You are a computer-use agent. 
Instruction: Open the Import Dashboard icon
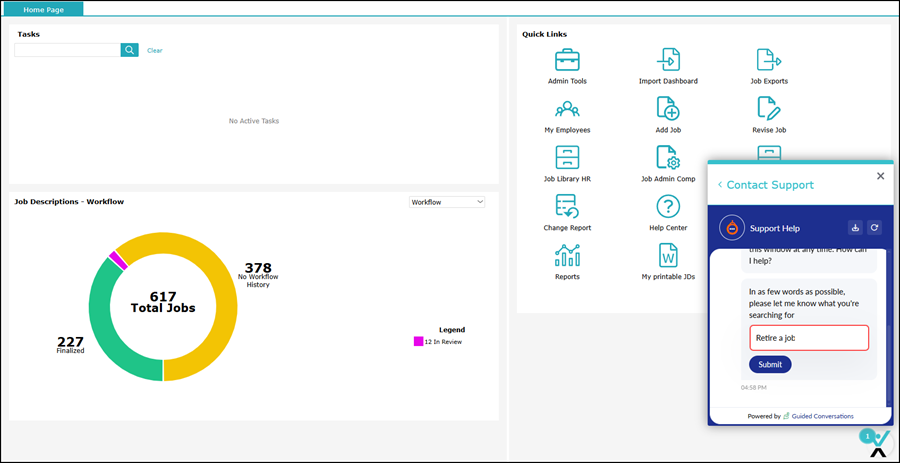[x=667, y=60]
